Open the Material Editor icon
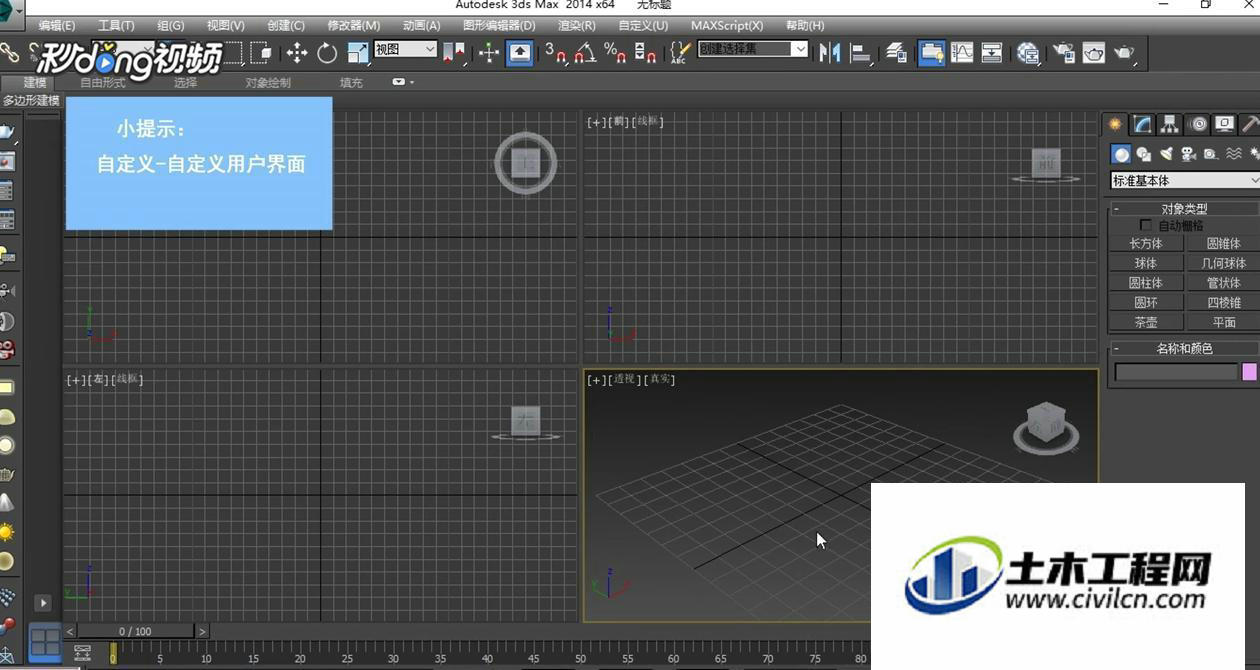 point(1028,53)
